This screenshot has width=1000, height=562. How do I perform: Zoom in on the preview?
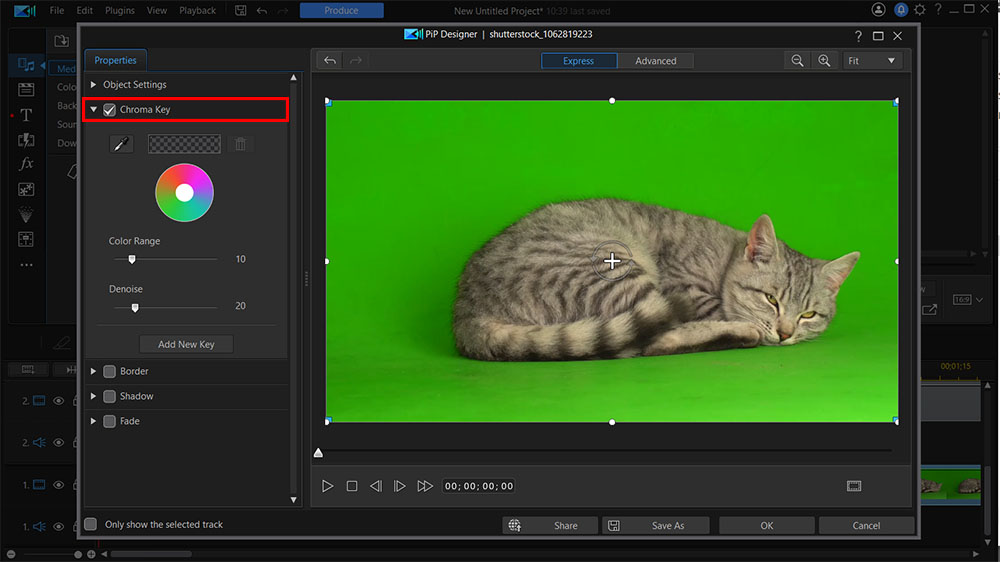click(824, 61)
